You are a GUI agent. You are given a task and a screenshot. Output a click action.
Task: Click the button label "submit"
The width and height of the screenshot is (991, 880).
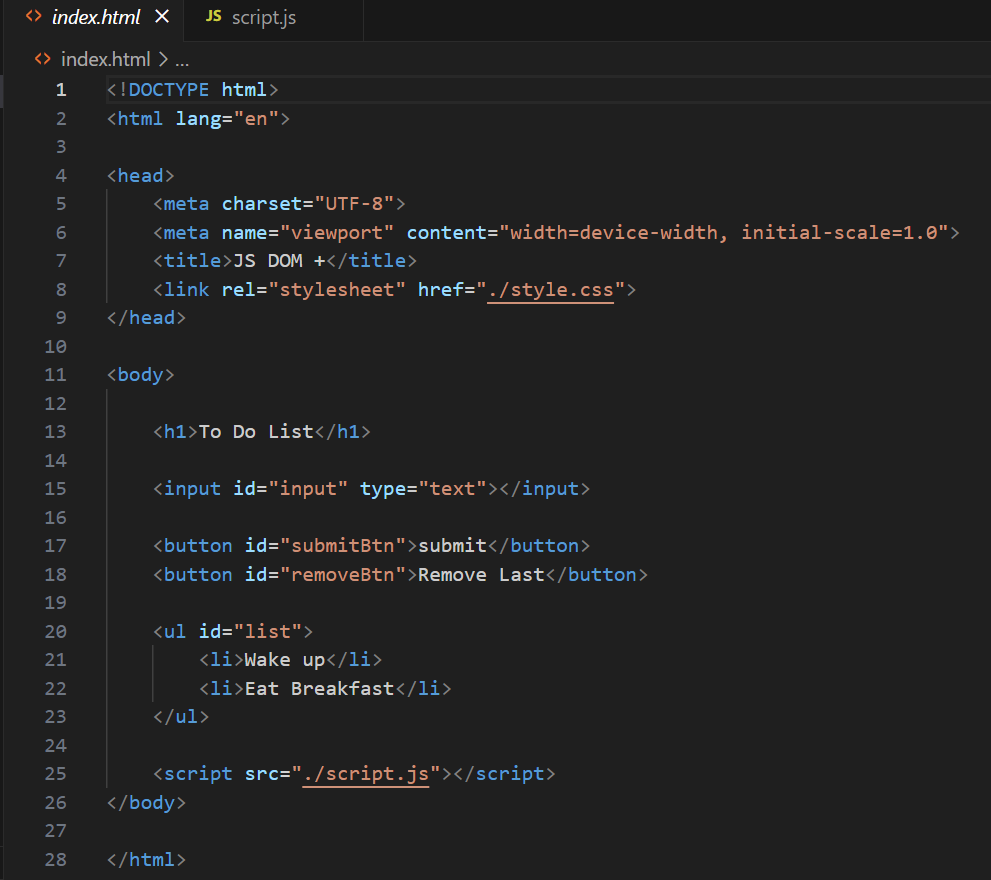452,546
